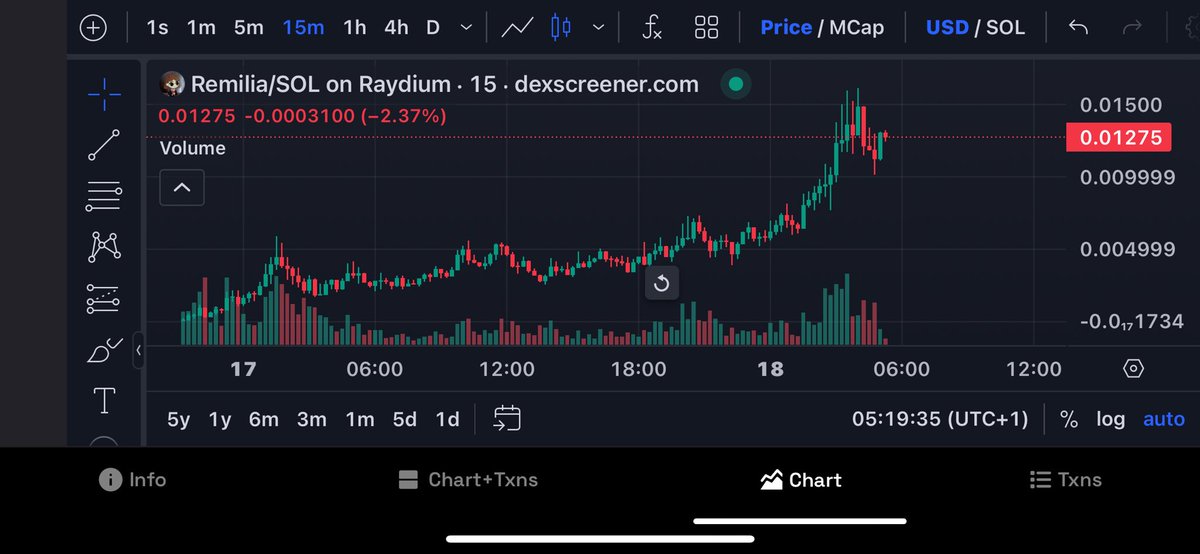The height and width of the screenshot is (554, 1200).
Task: Switch to the Chart tab
Action: pos(801,480)
